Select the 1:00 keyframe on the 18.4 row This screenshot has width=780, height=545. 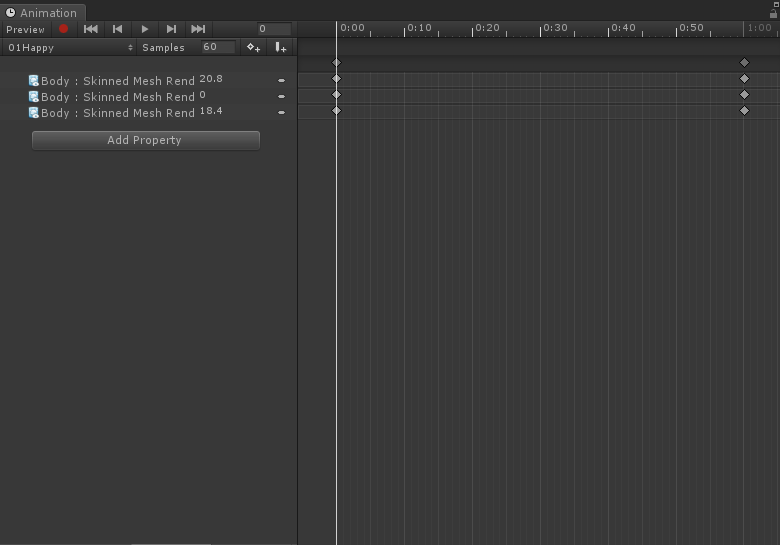744,110
